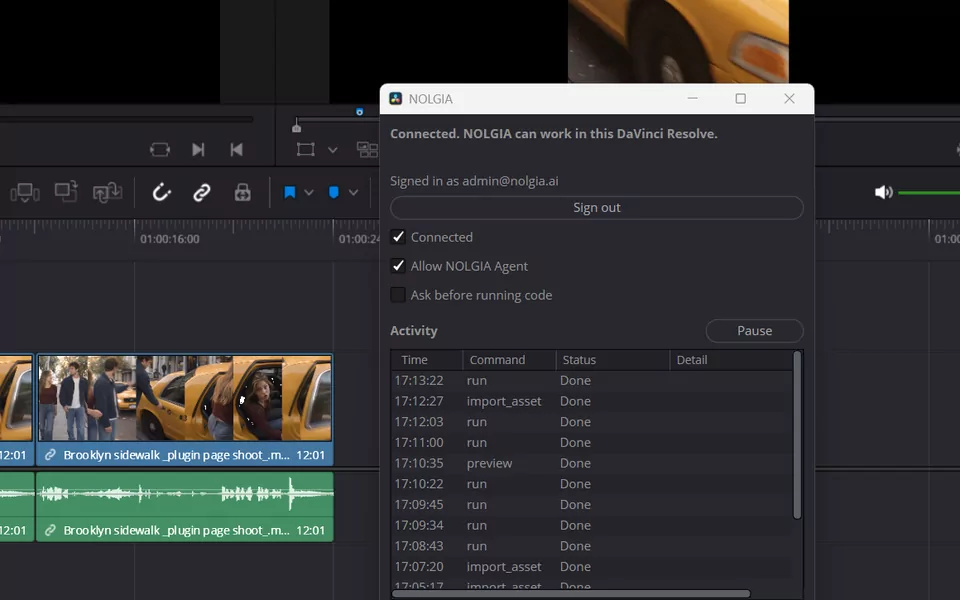Click the admin@nolgia.ai signed-in text
The height and width of the screenshot is (600, 960).
[510, 181]
